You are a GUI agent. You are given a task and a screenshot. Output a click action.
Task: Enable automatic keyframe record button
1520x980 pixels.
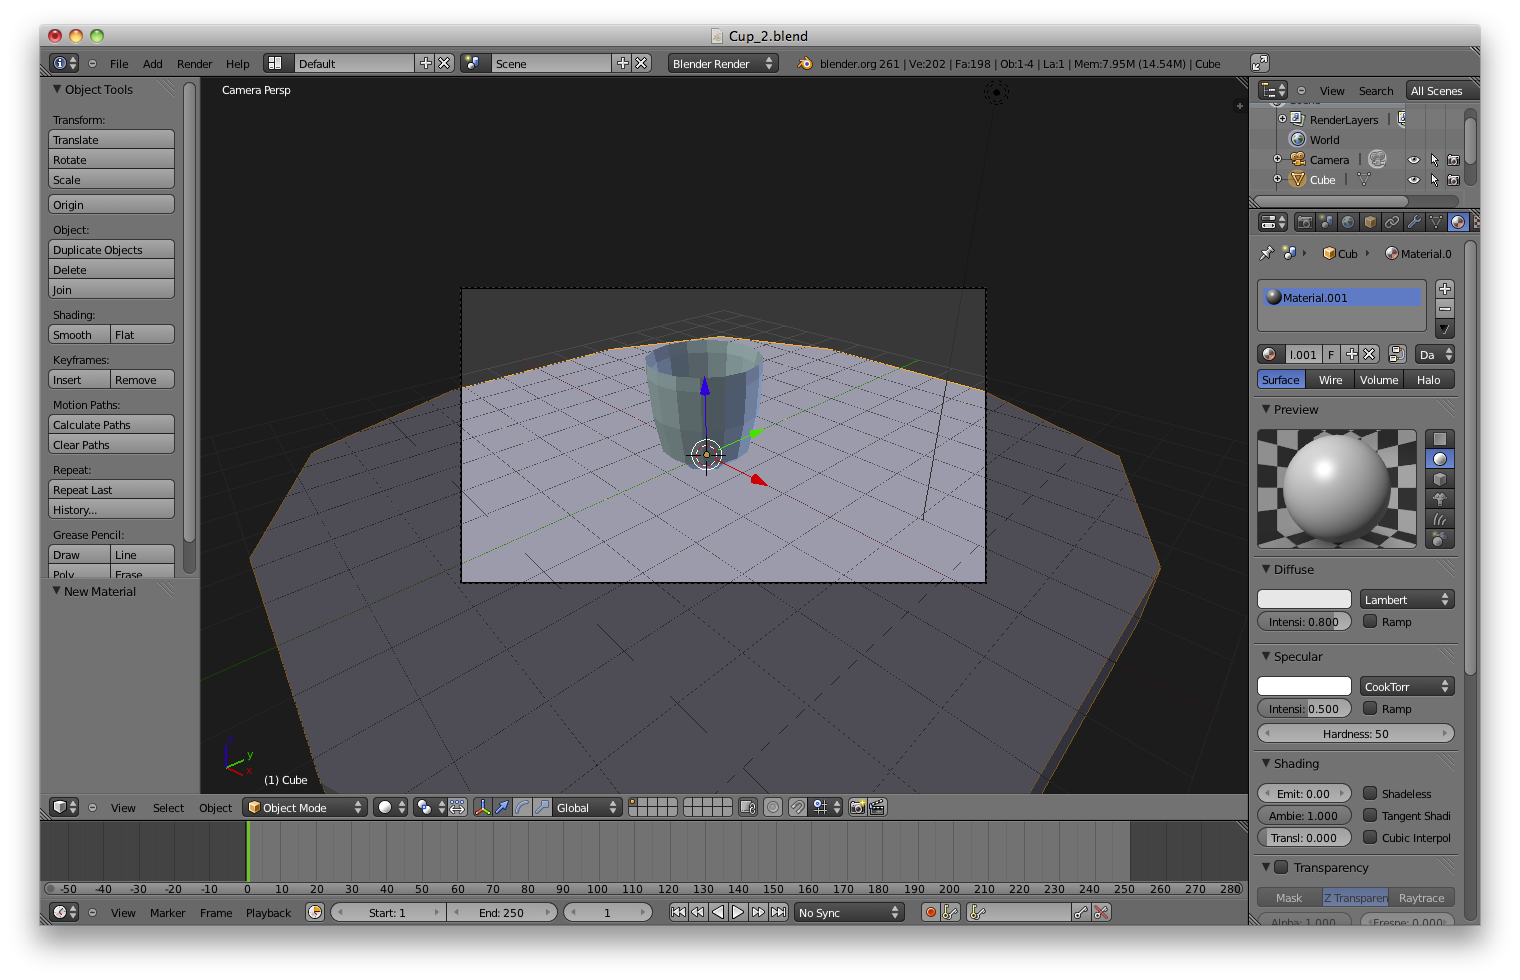click(x=930, y=912)
